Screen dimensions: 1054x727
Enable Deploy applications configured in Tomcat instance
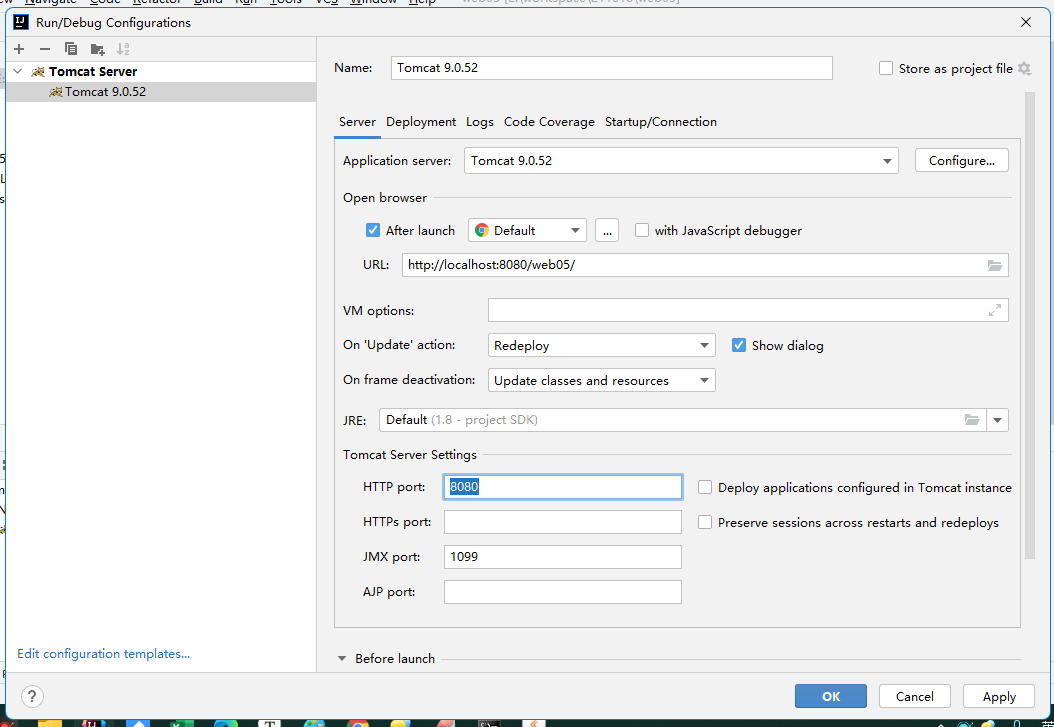click(704, 488)
